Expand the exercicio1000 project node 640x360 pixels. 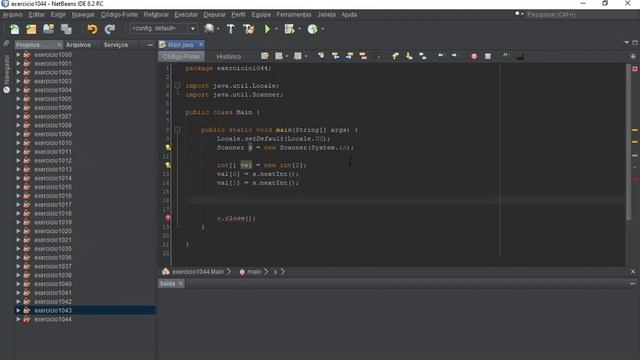point(18,54)
